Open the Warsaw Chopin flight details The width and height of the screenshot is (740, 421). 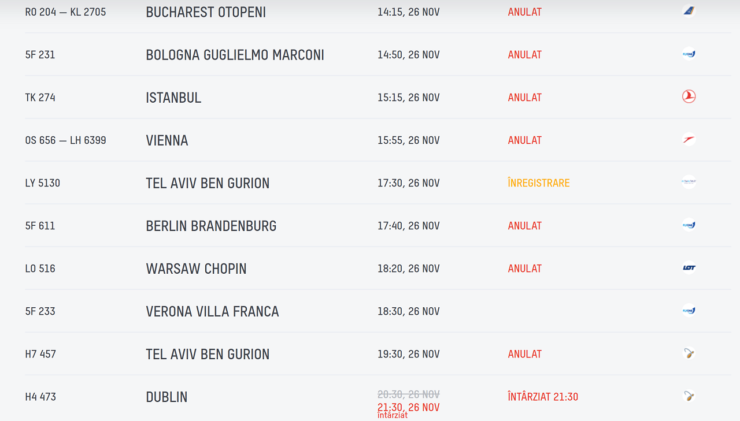click(x=378, y=268)
